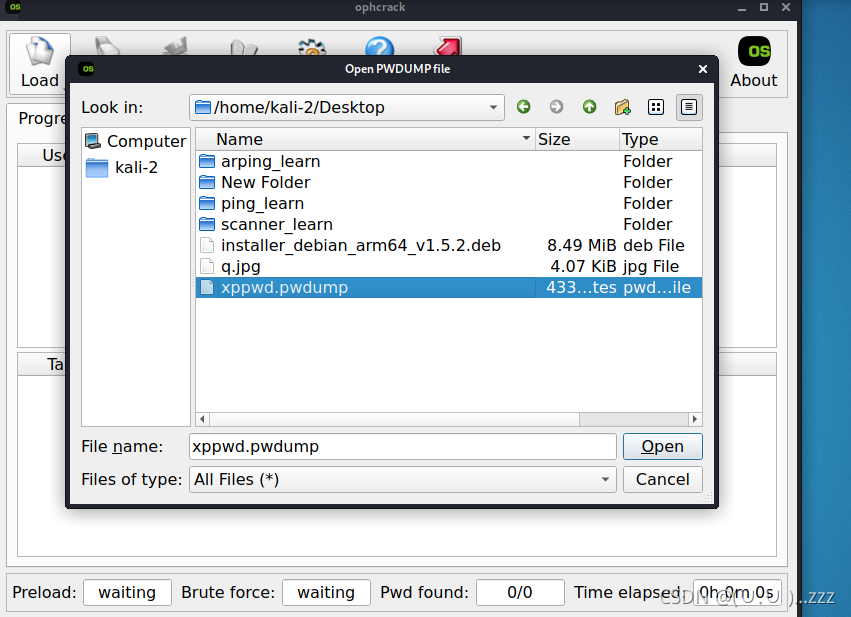Image resolution: width=851 pixels, height=617 pixels.
Task: Click the Brute force waiting status field
Action: (x=326, y=593)
